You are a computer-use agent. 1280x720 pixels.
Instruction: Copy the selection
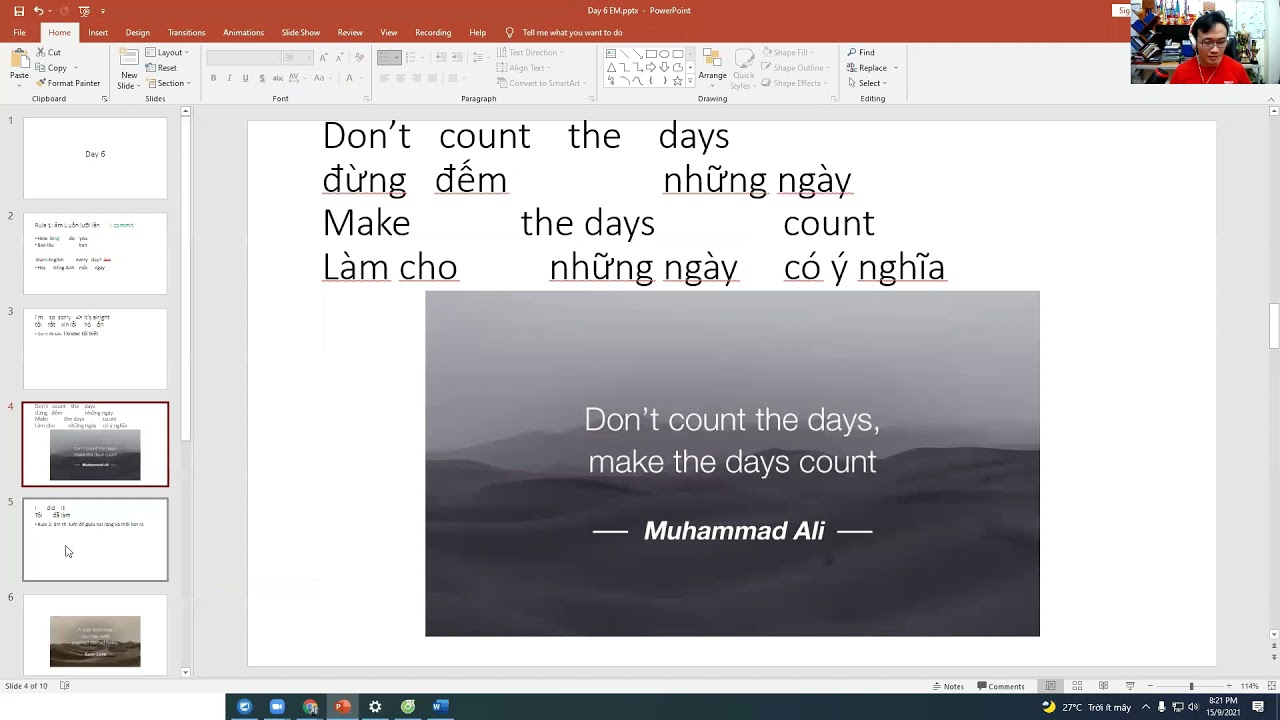click(x=51, y=68)
